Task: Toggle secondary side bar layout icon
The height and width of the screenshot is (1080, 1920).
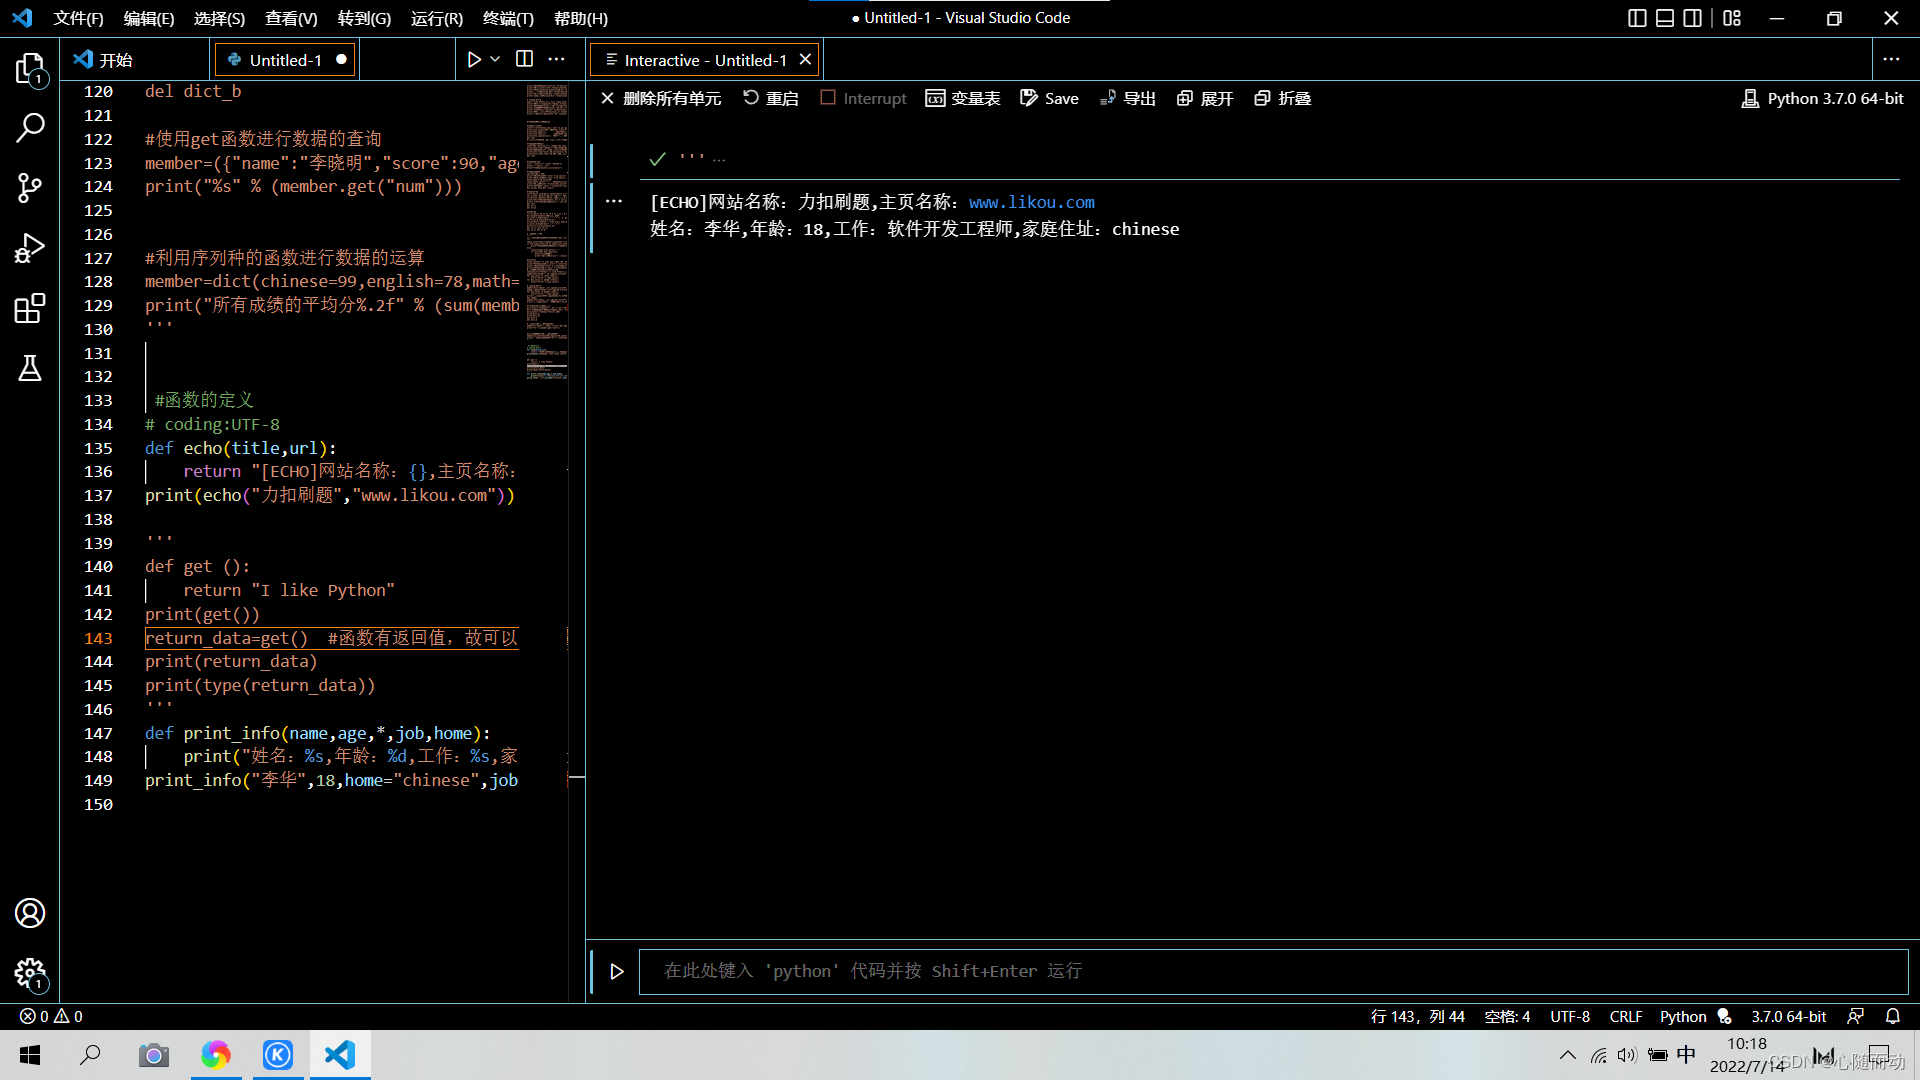Action: [x=1693, y=18]
